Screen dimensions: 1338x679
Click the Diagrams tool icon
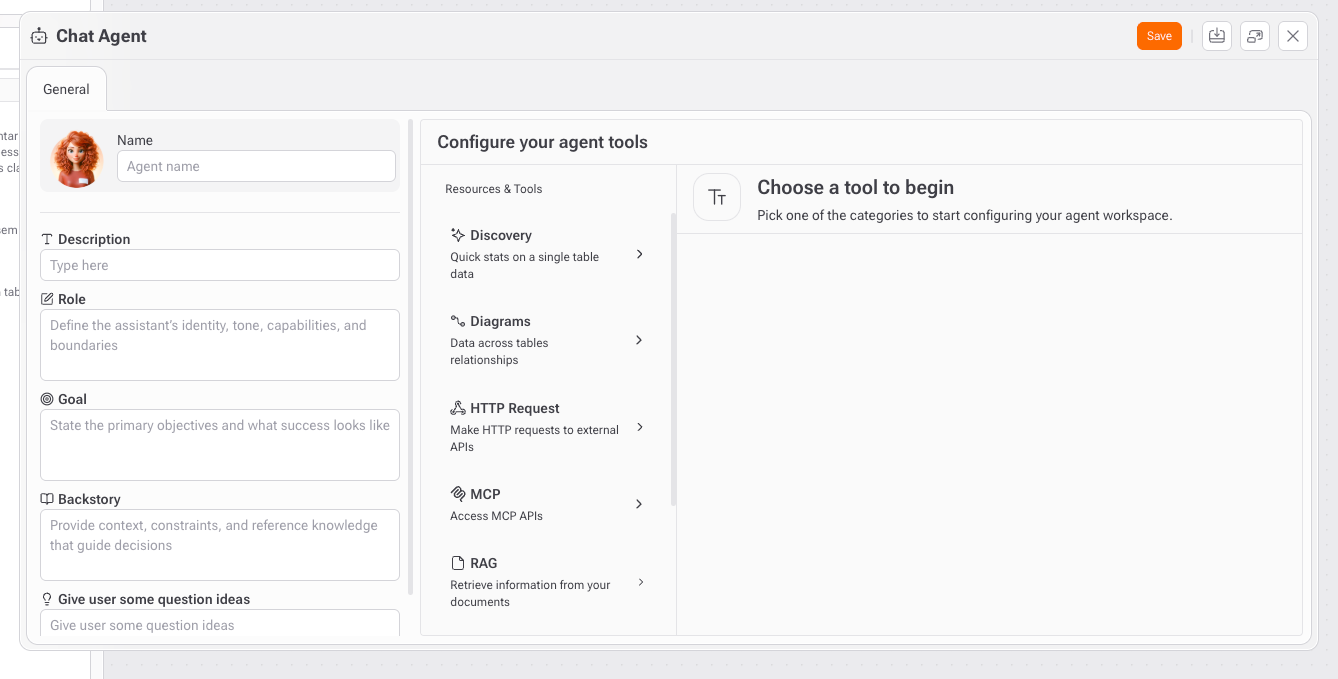tap(458, 321)
